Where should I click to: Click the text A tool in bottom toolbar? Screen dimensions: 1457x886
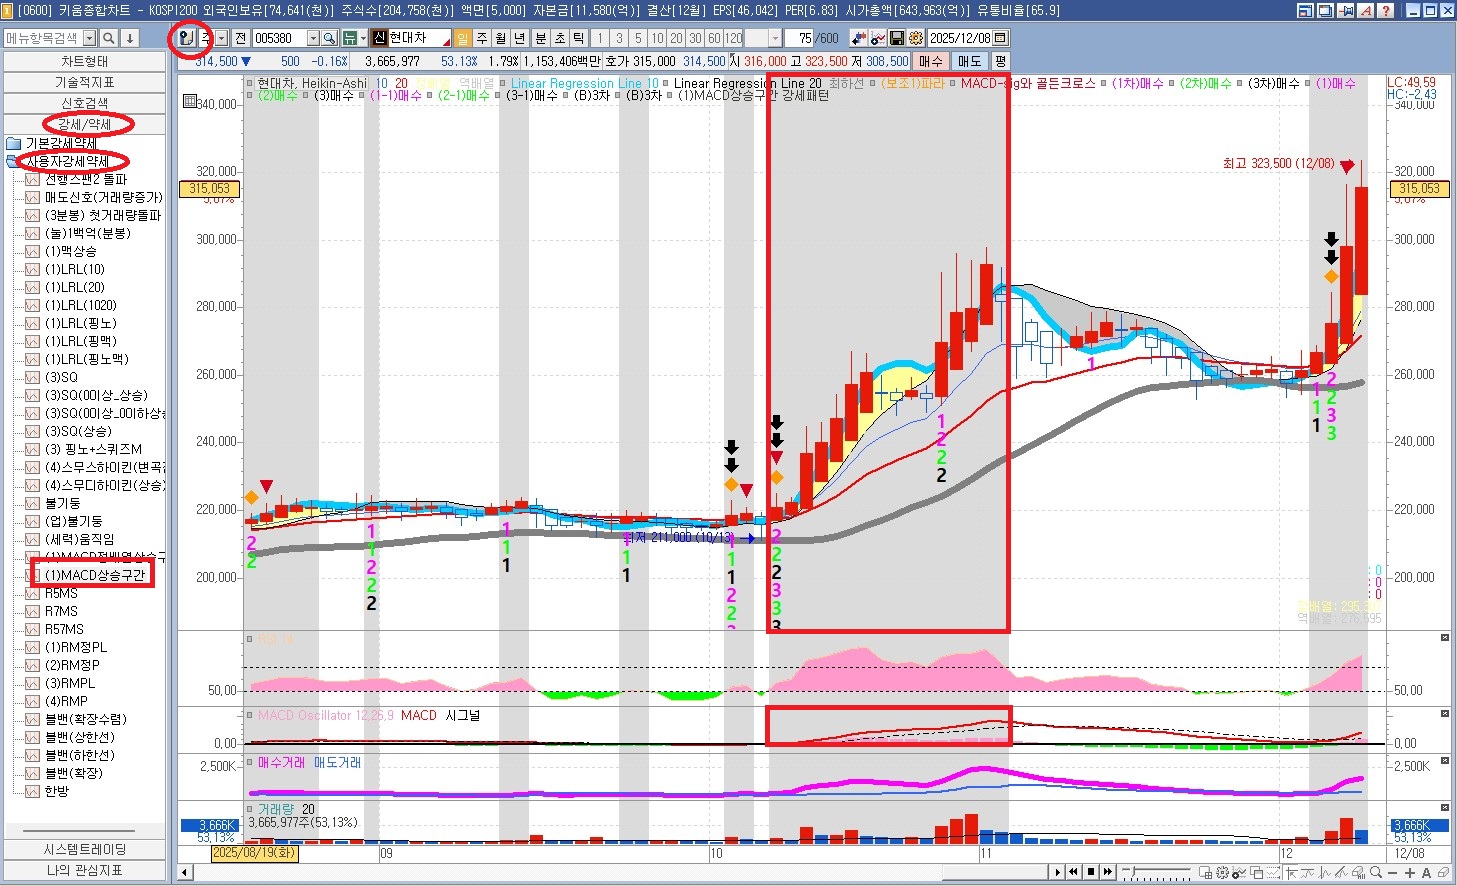pyautogui.click(x=1426, y=873)
